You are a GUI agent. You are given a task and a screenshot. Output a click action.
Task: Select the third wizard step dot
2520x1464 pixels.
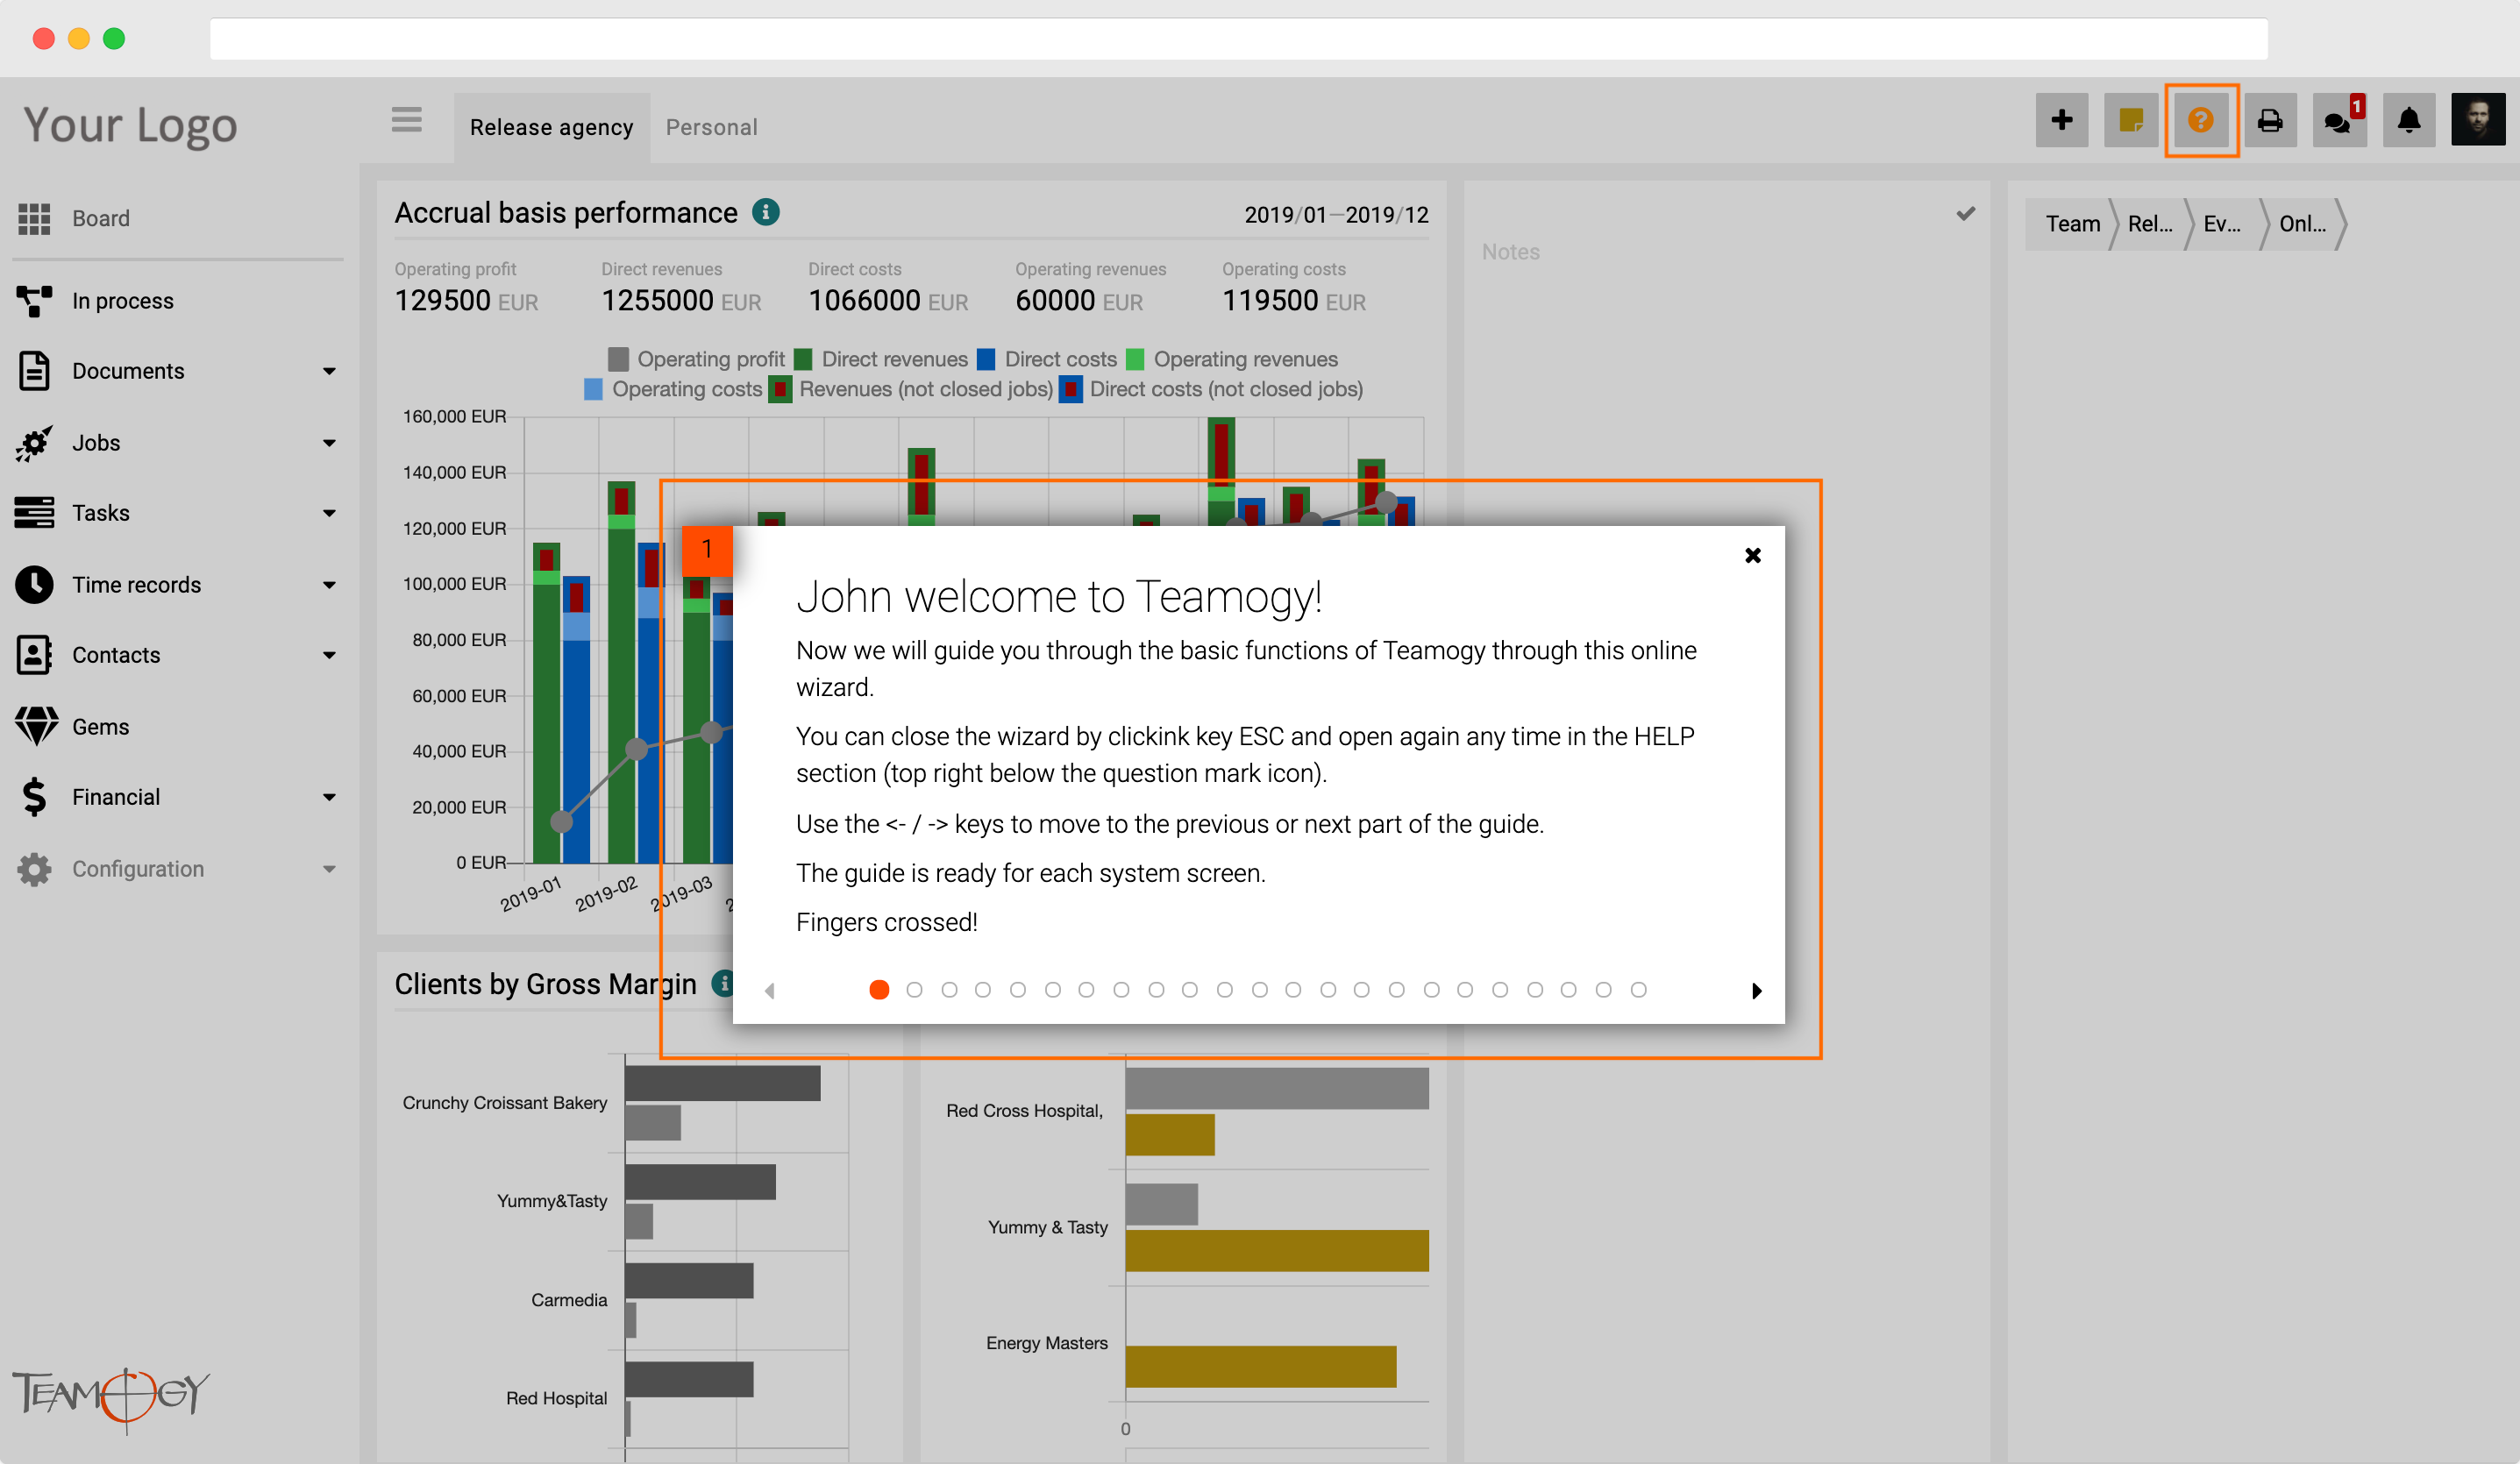pos(949,989)
